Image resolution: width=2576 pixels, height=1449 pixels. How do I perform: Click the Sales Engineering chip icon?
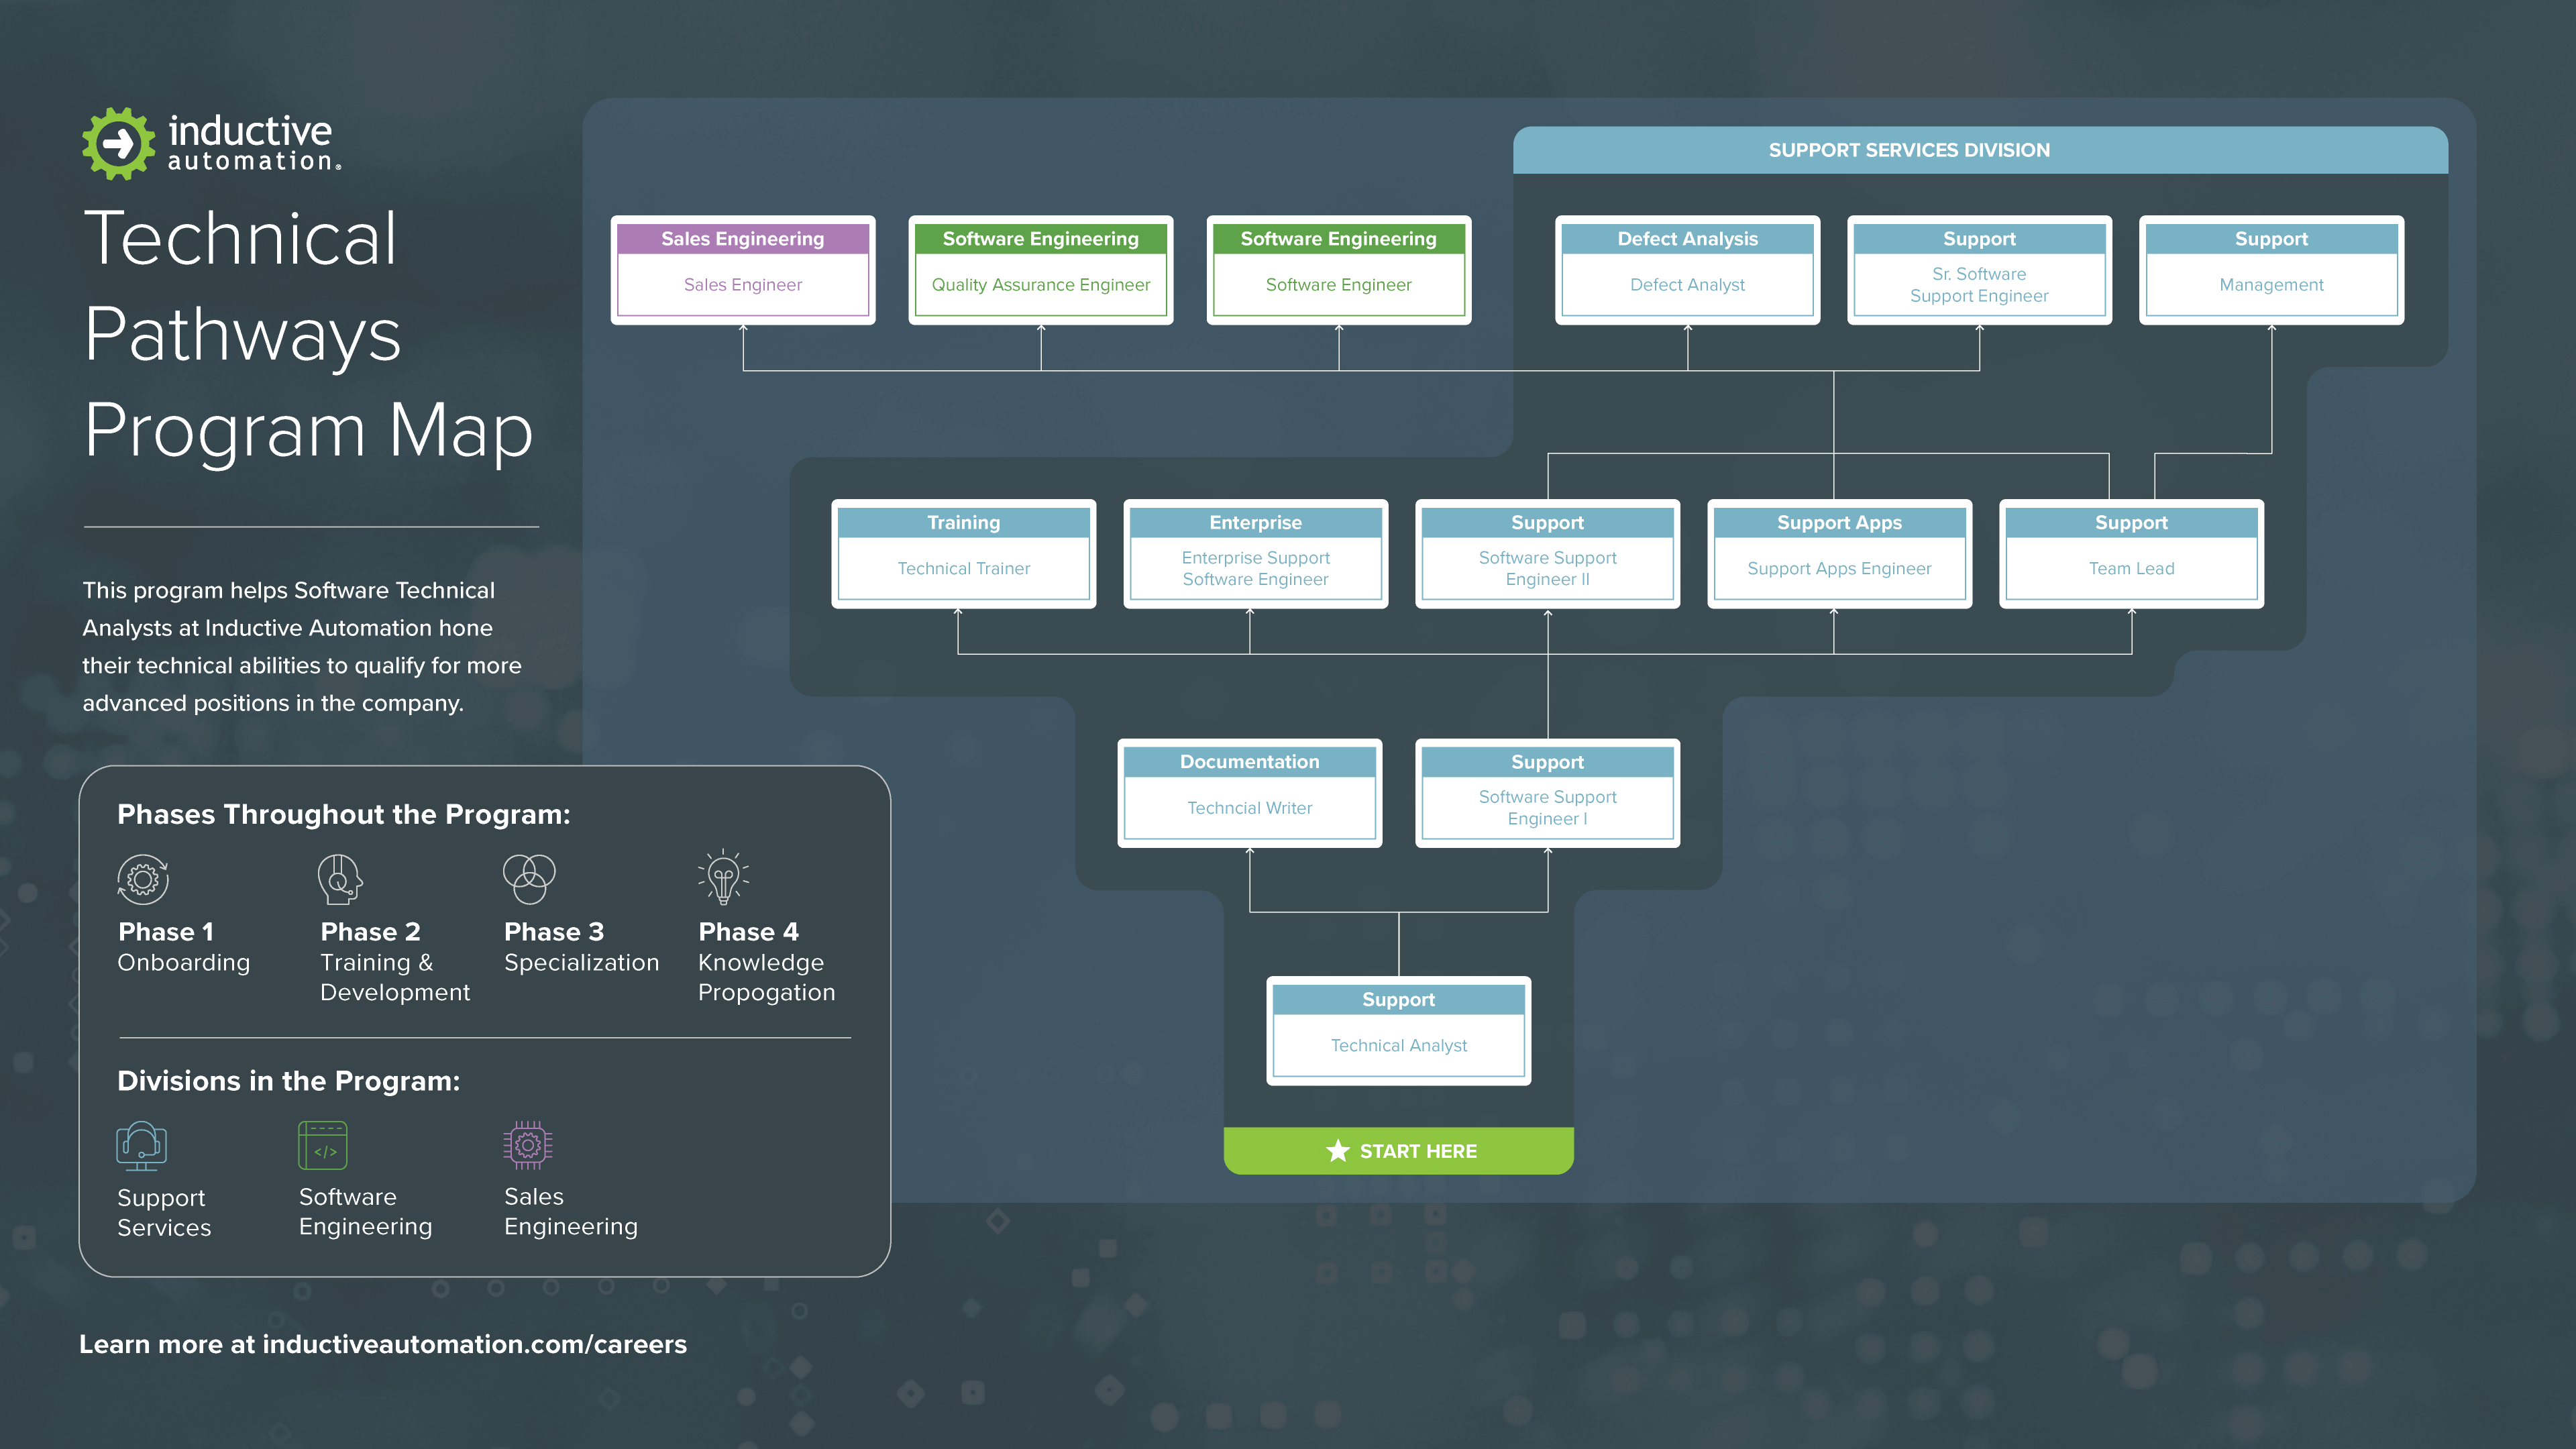528,1146
